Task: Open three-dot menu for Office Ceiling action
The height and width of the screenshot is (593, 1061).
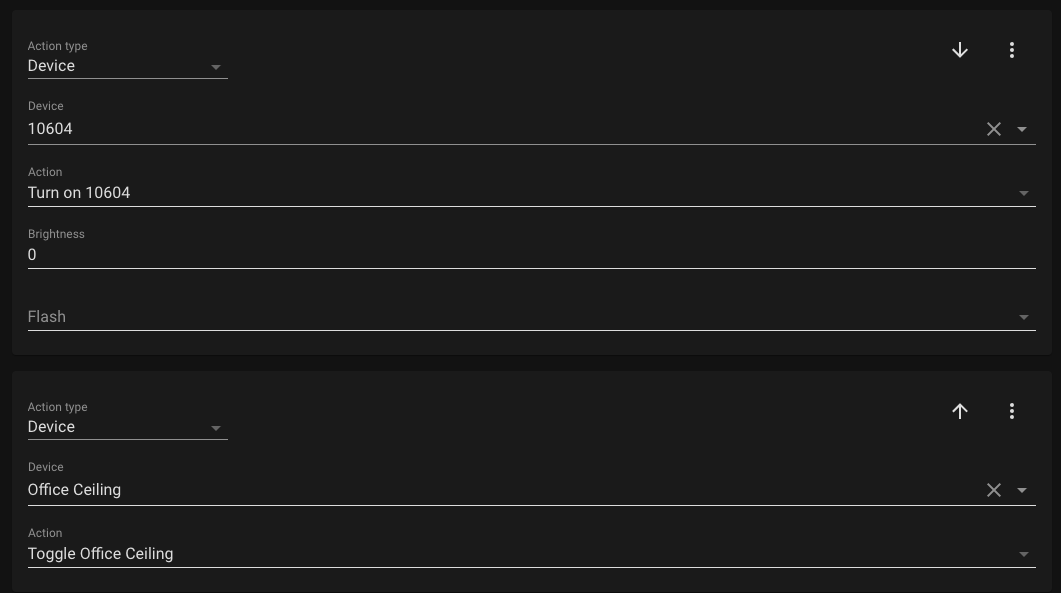Action: click(x=1012, y=411)
